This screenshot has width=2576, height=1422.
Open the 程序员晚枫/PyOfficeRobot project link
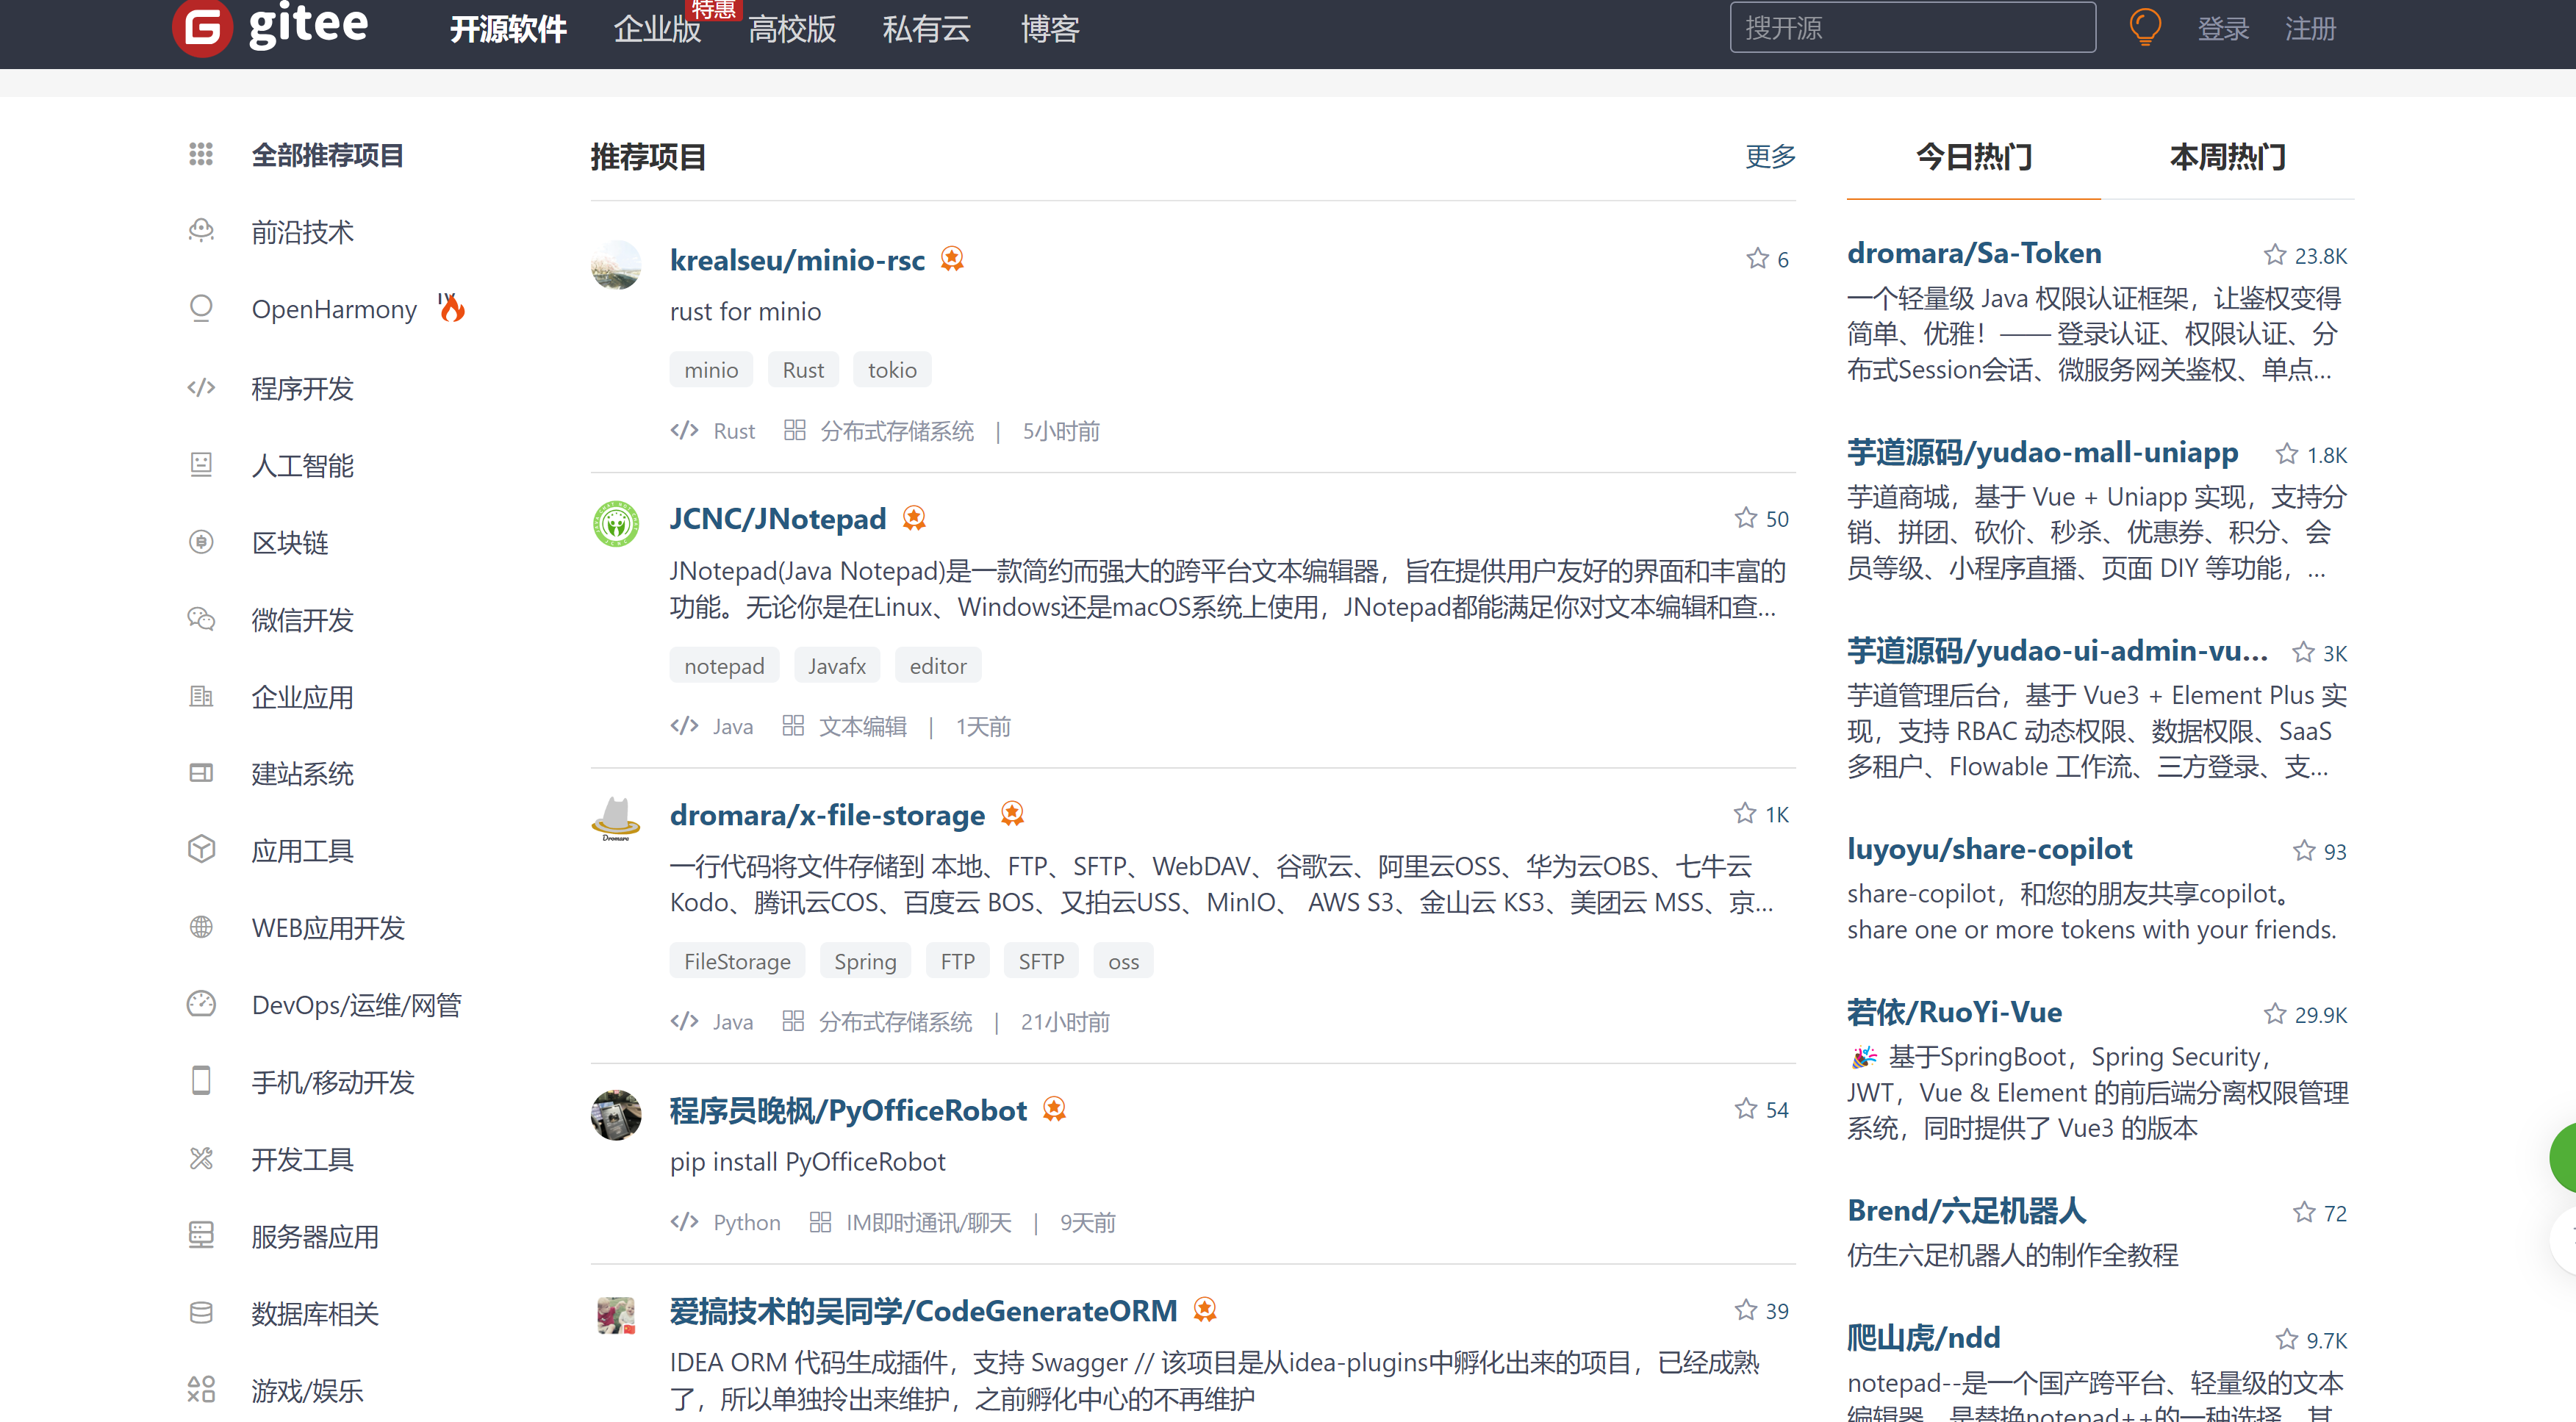point(848,1110)
